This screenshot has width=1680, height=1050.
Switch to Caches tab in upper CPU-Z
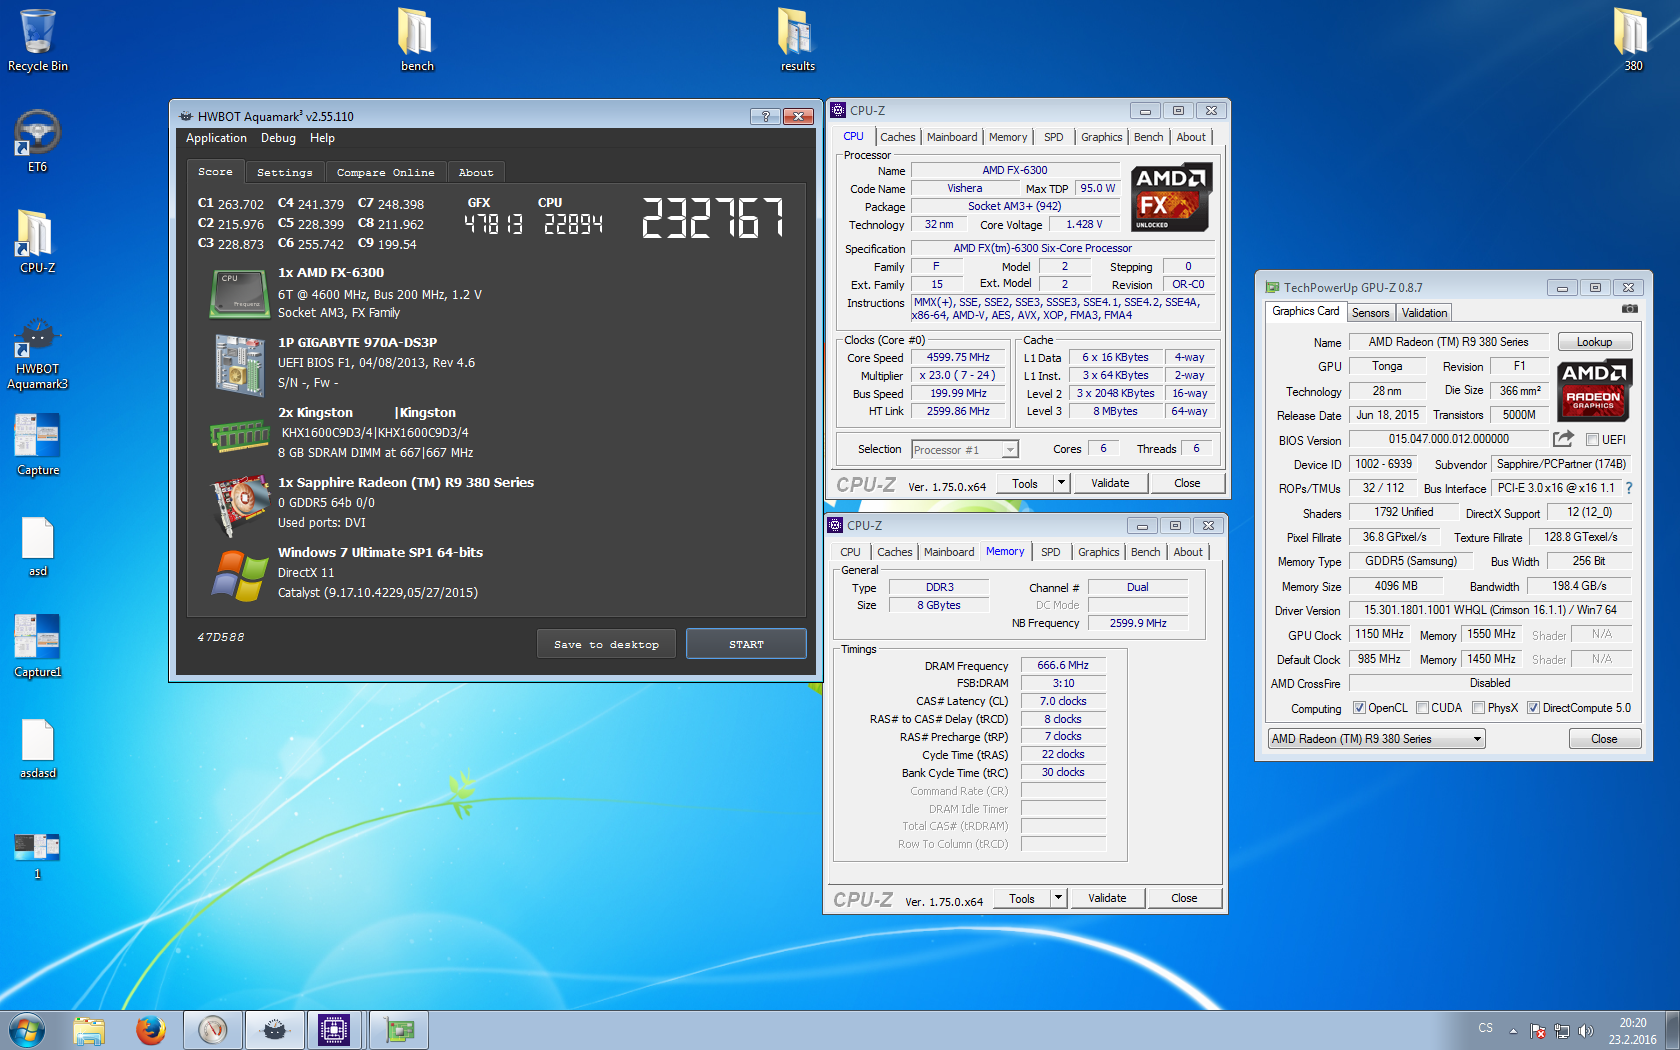[897, 137]
